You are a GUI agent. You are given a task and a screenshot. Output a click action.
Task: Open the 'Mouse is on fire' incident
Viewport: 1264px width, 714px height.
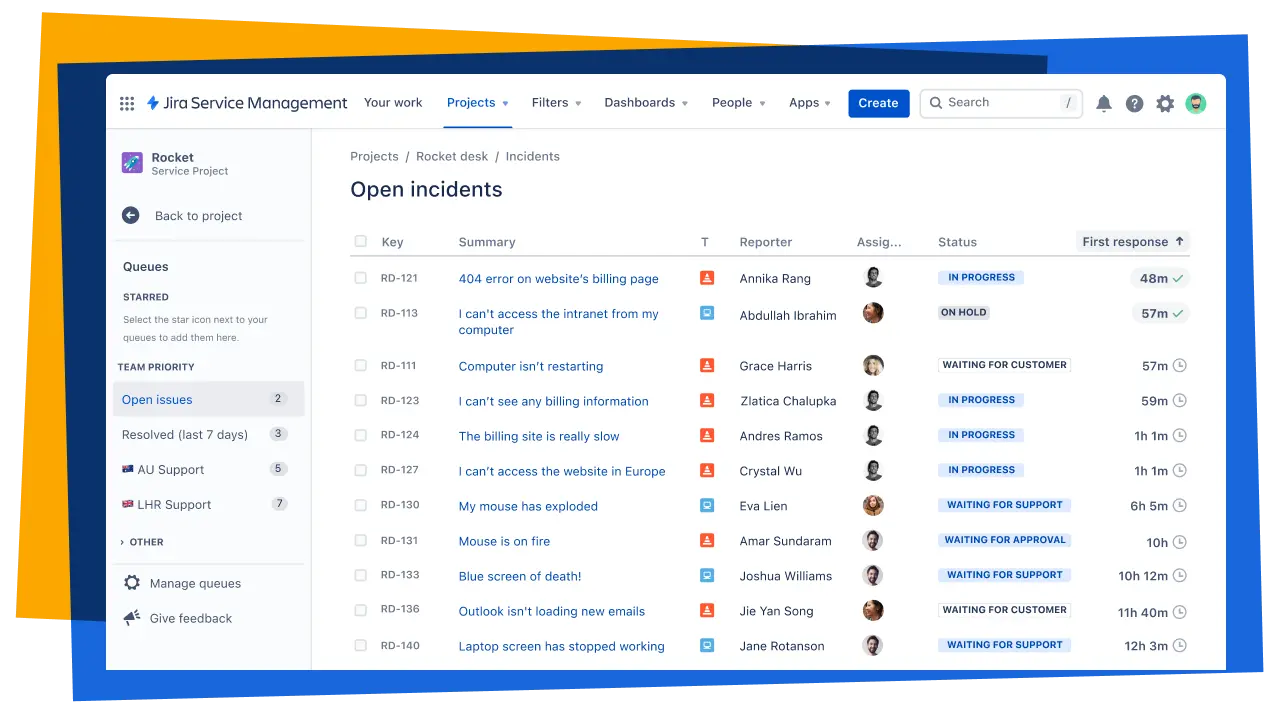point(504,541)
